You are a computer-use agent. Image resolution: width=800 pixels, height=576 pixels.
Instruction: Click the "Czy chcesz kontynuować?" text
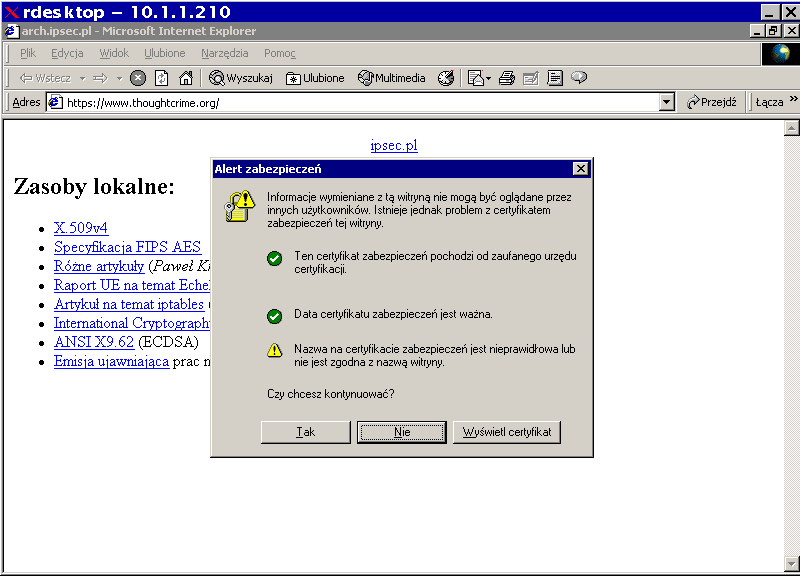pos(331,394)
